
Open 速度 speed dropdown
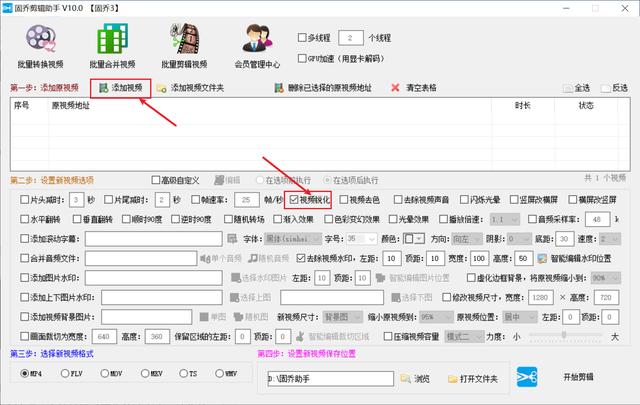(x=610, y=238)
